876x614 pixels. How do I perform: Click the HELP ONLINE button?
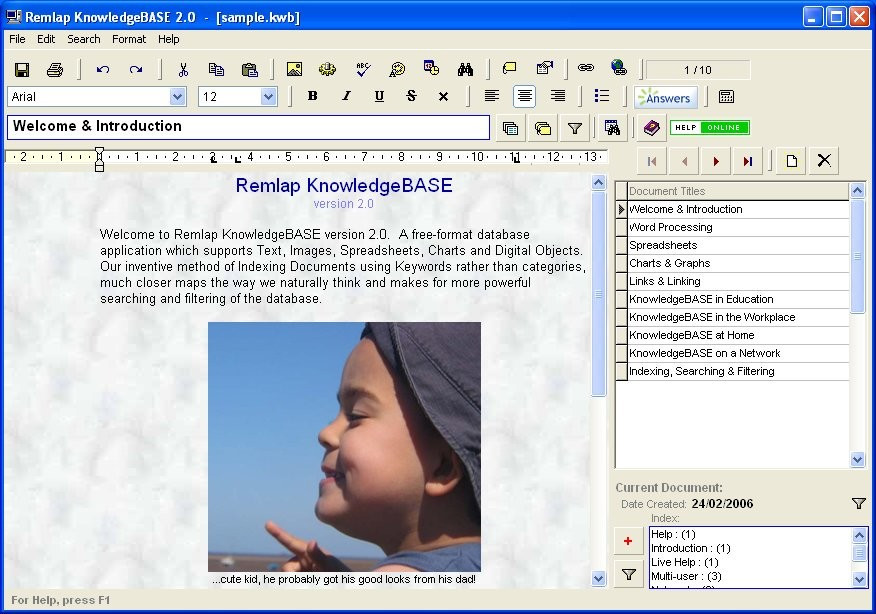[x=710, y=127]
